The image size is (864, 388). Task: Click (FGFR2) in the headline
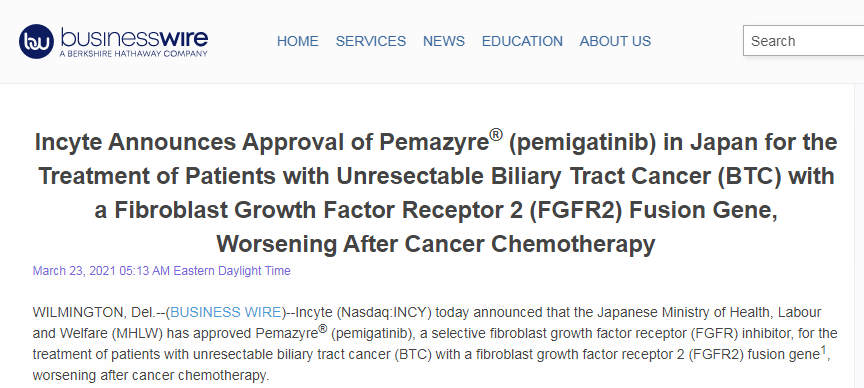[x=575, y=210]
